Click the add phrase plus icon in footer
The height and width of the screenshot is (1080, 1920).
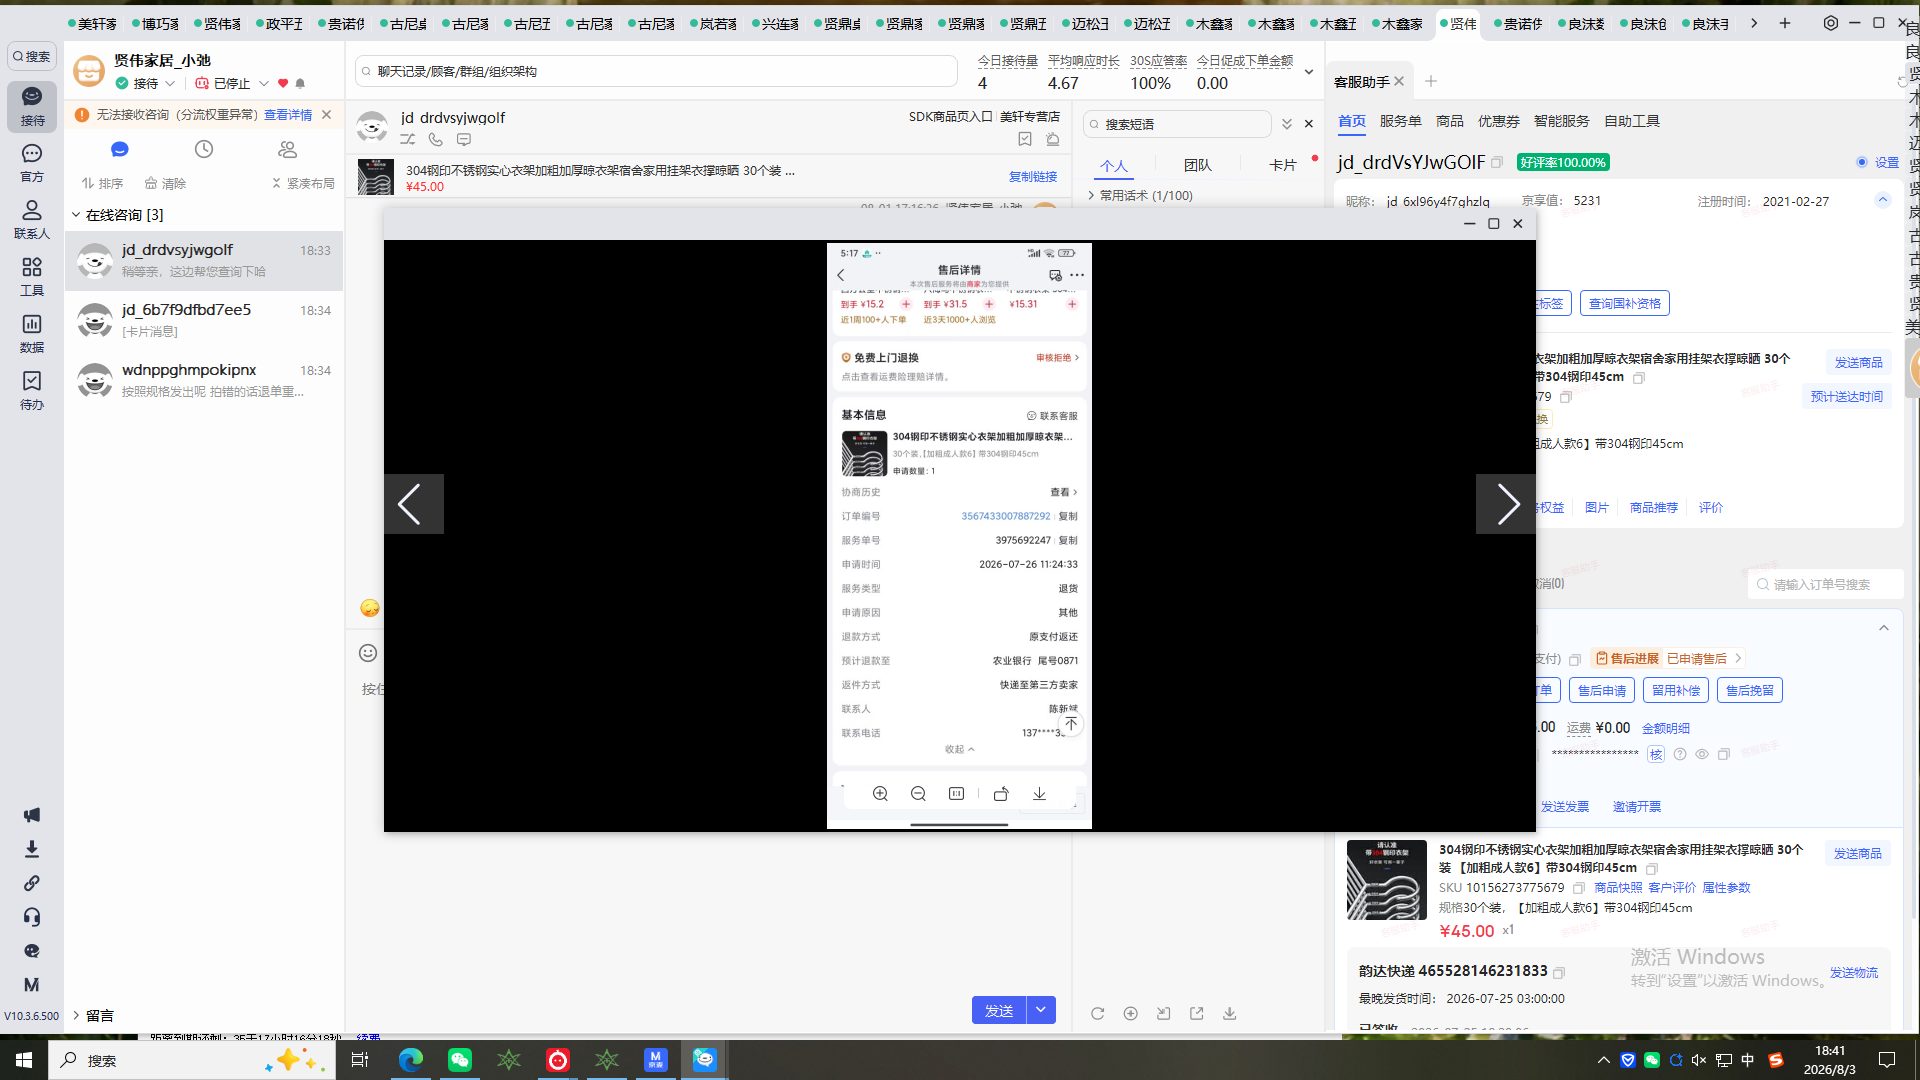click(x=1131, y=1013)
